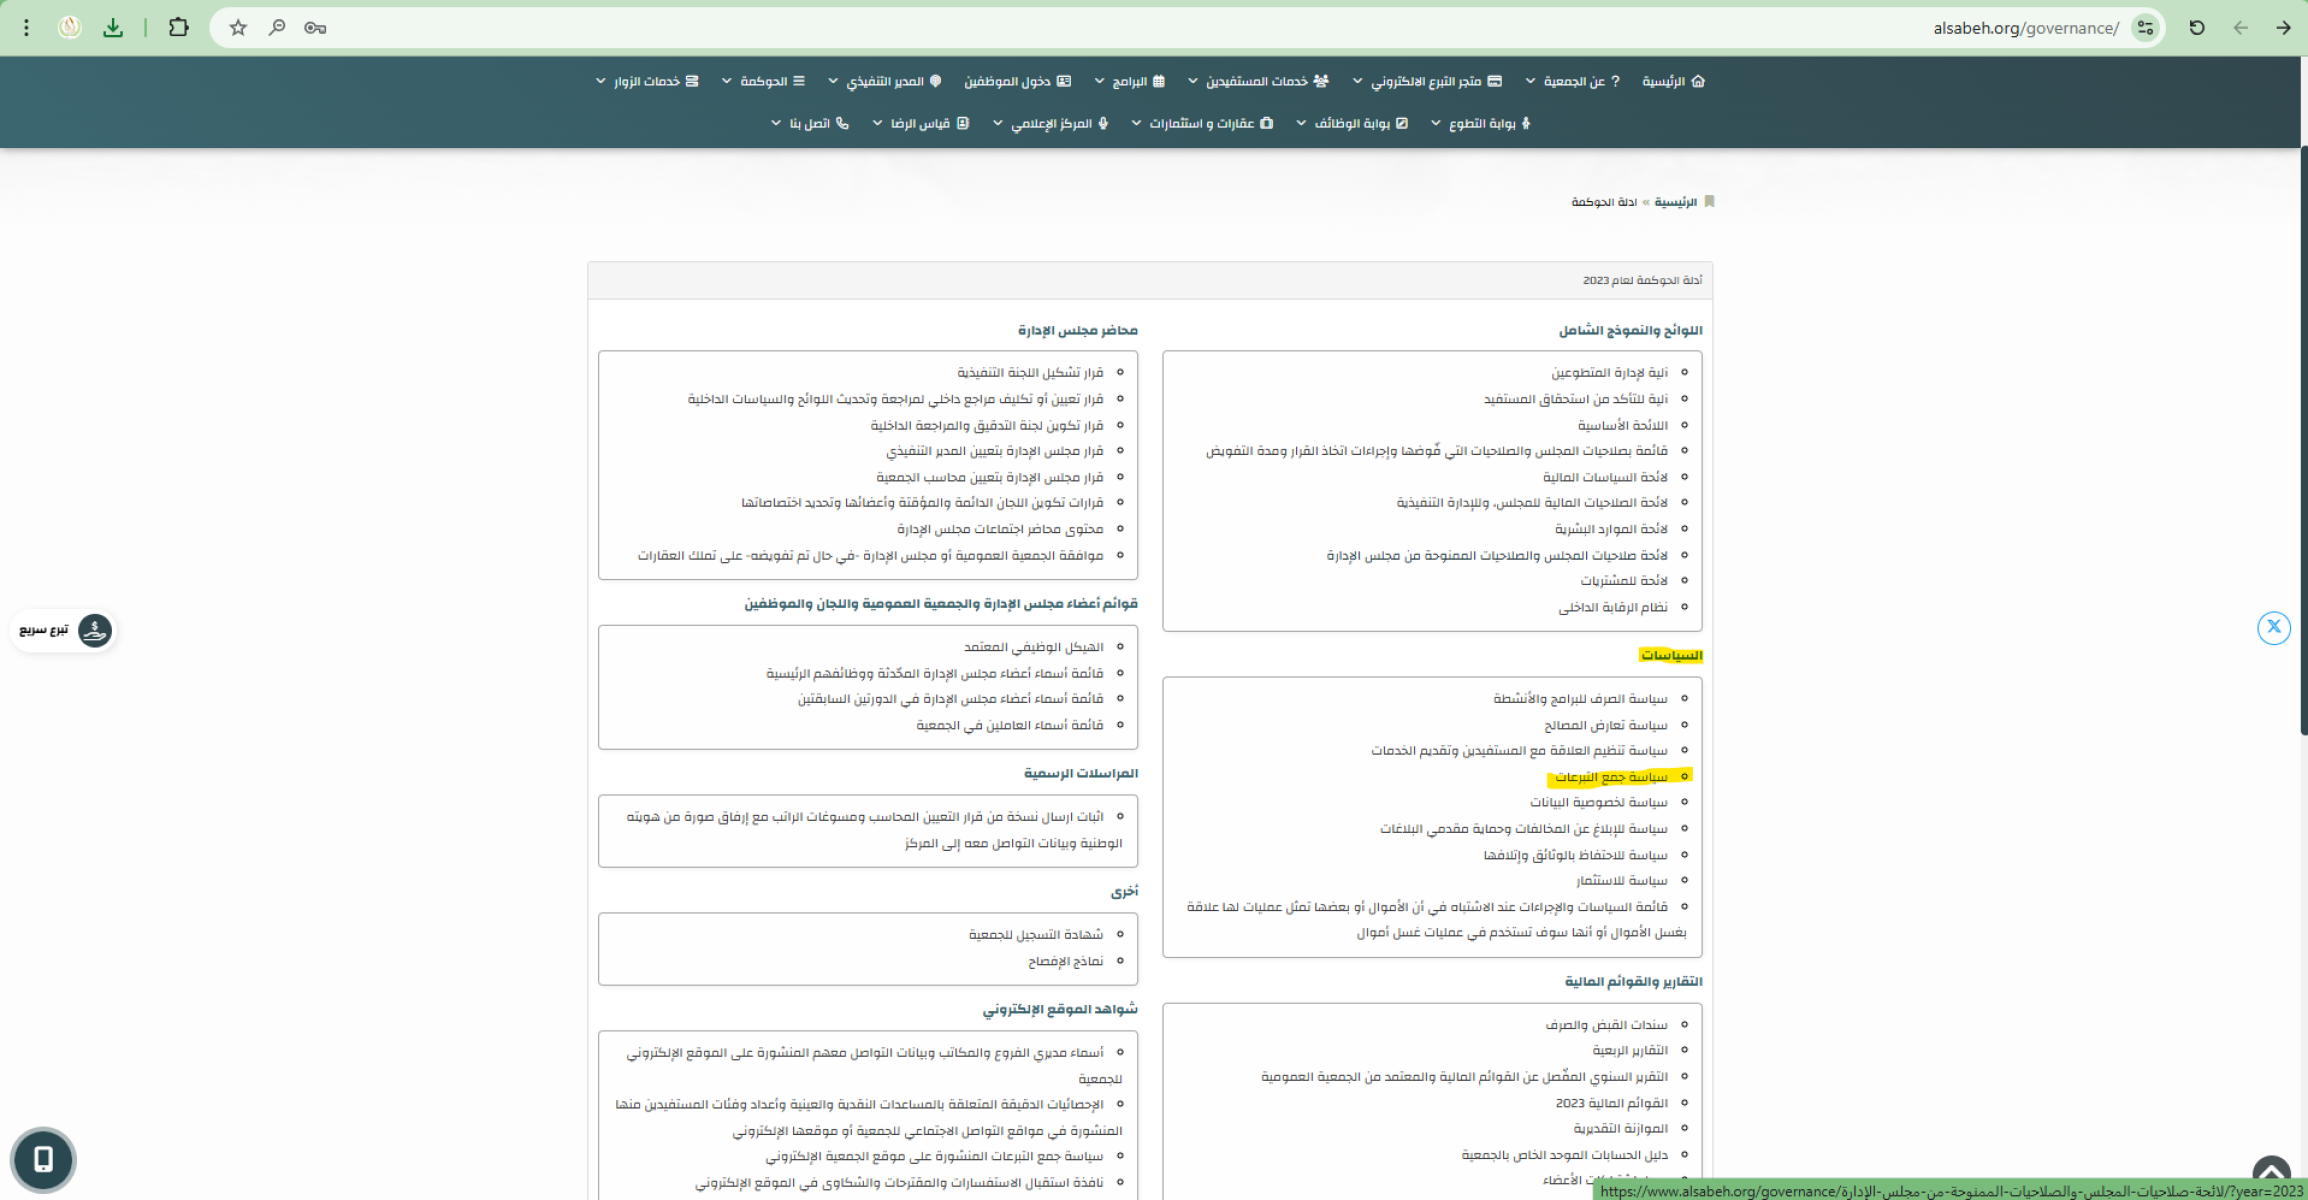The width and height of the screenshot is (2308, 1200).
Task: Open لائحة الموارد البشرية link
Action: click(1611, 529)
